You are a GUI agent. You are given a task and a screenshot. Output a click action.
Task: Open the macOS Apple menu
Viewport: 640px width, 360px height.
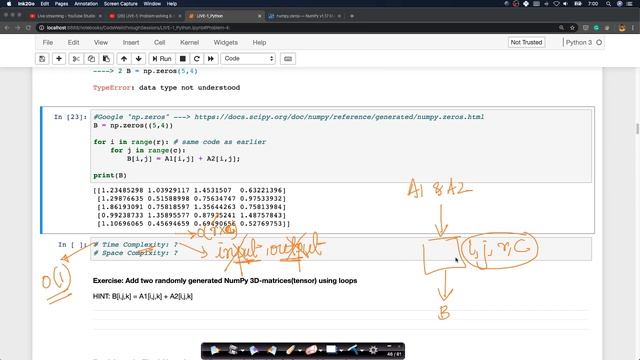pyautogui.click(x=9, y=4)
